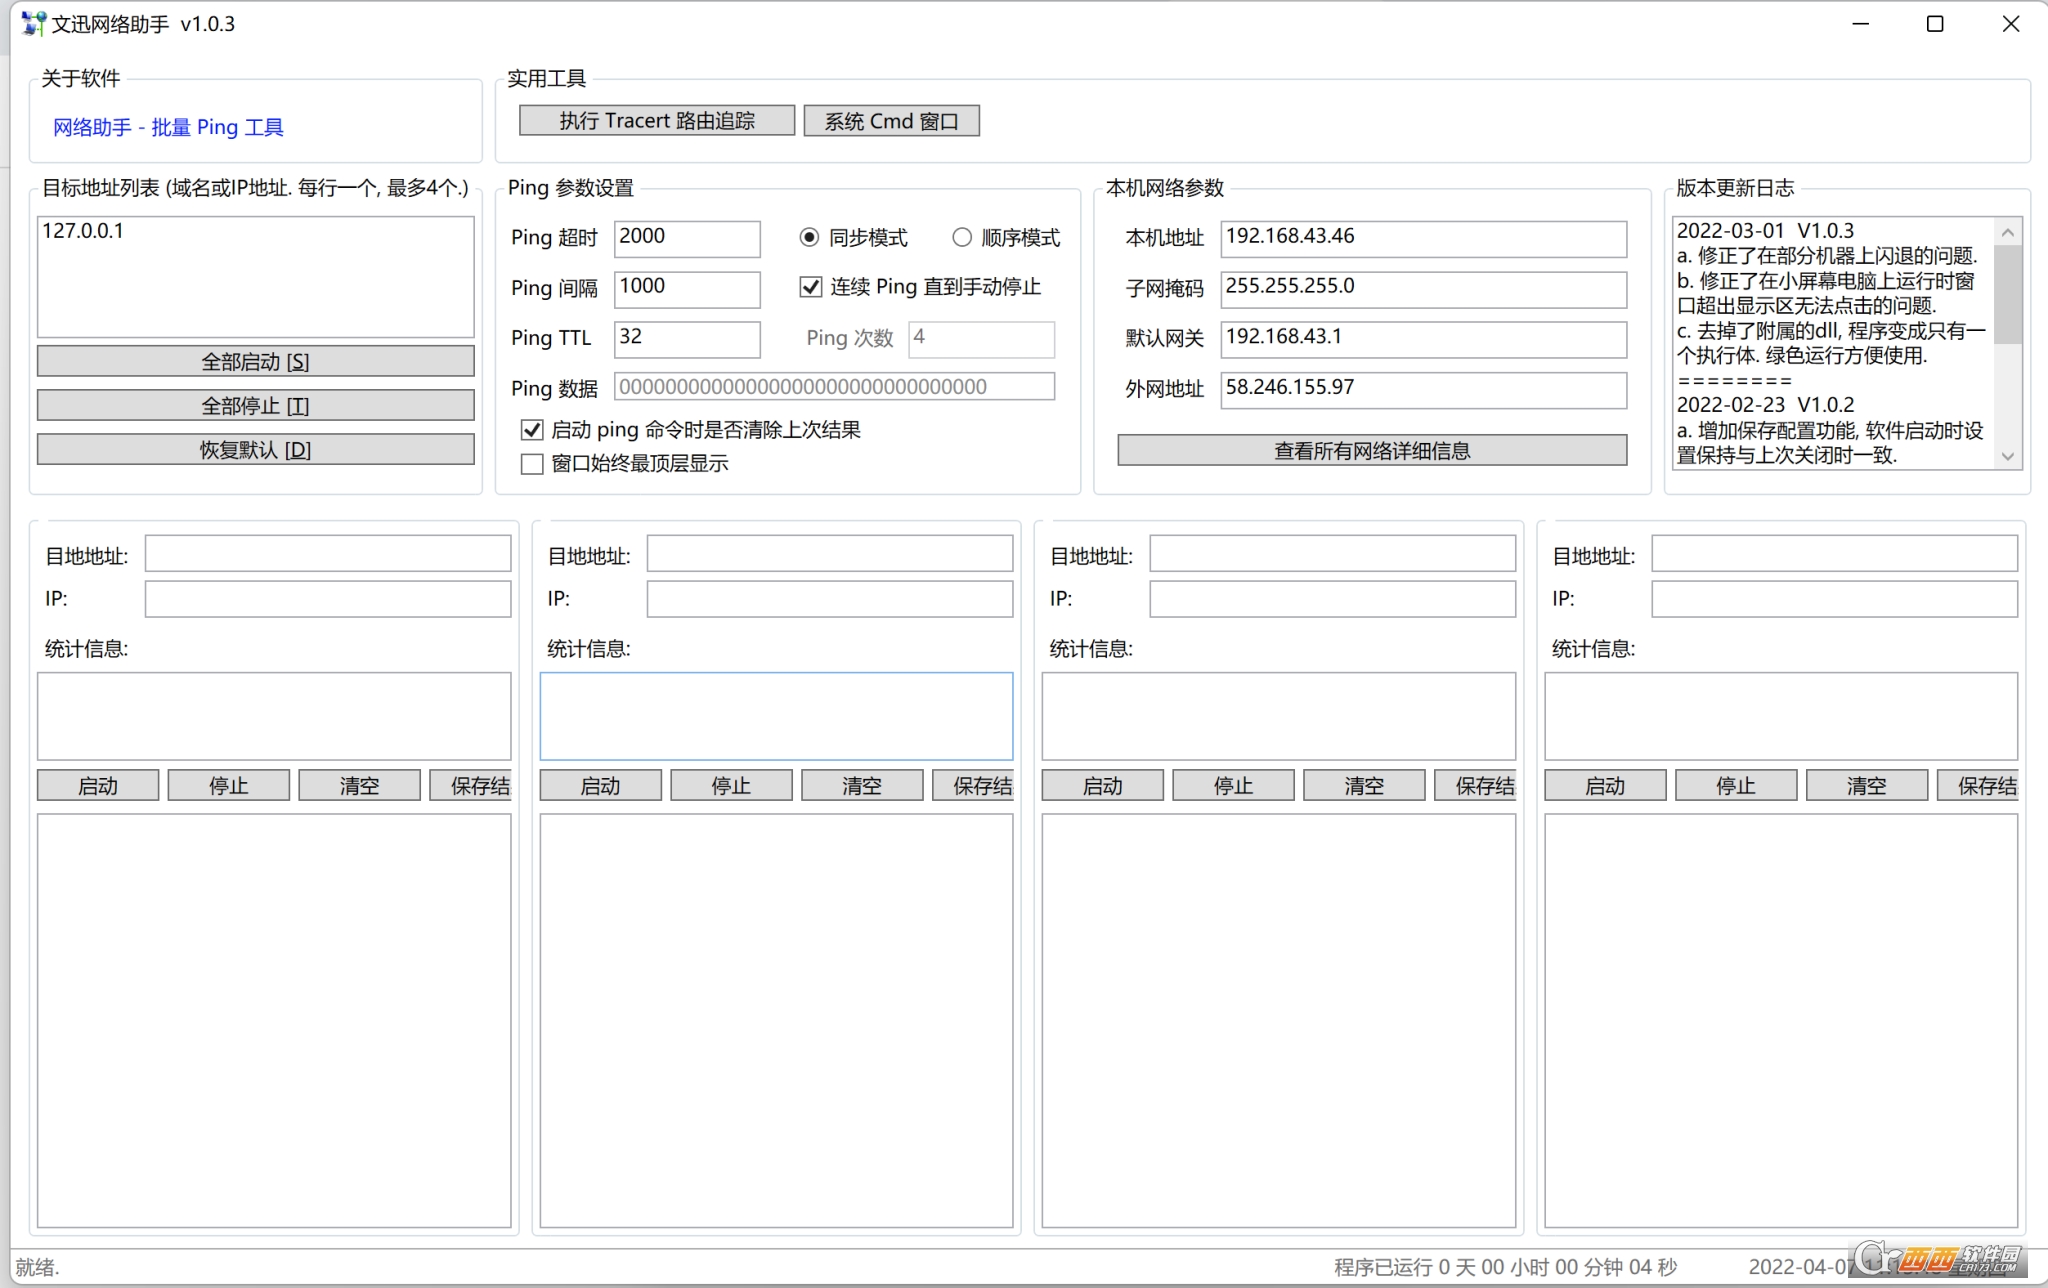
Task: Keep 同步模式 selected
Action: [x=807, y=237]
